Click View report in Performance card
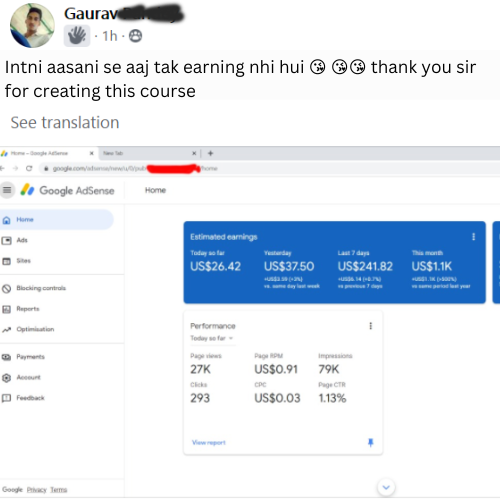The height and width of the screenshot is (500, 500). click(209, 443)
